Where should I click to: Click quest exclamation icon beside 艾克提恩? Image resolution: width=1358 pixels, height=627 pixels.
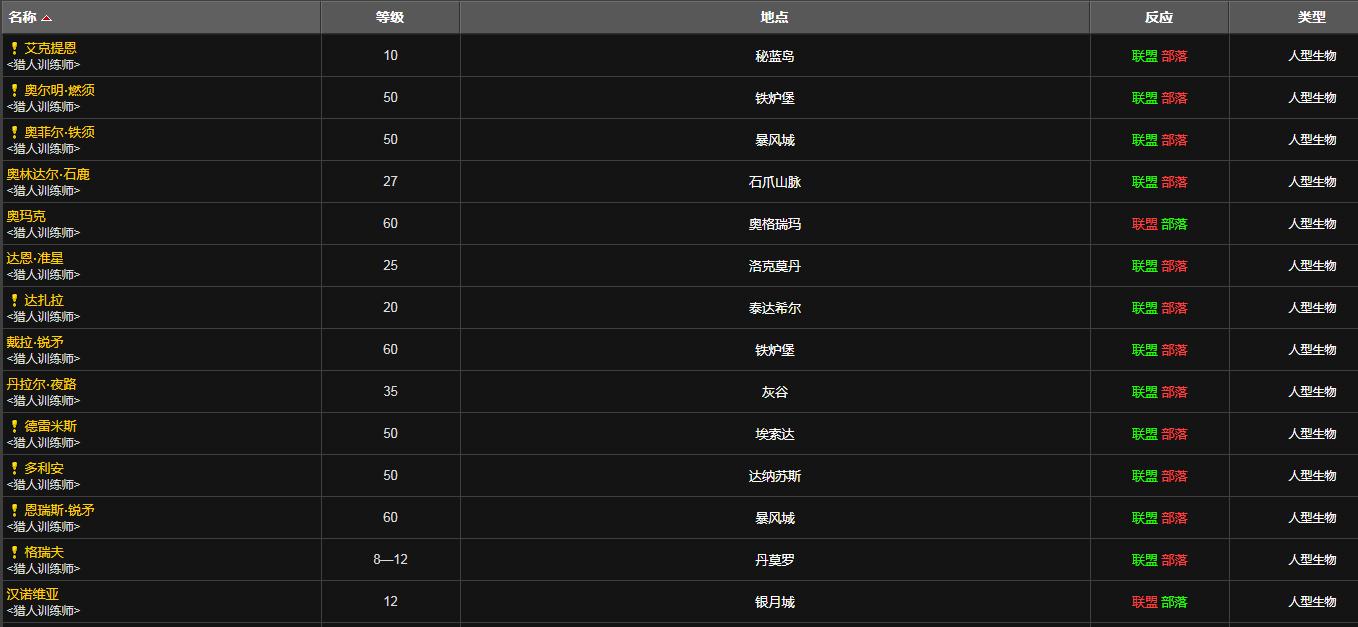[x=14, y=48]
